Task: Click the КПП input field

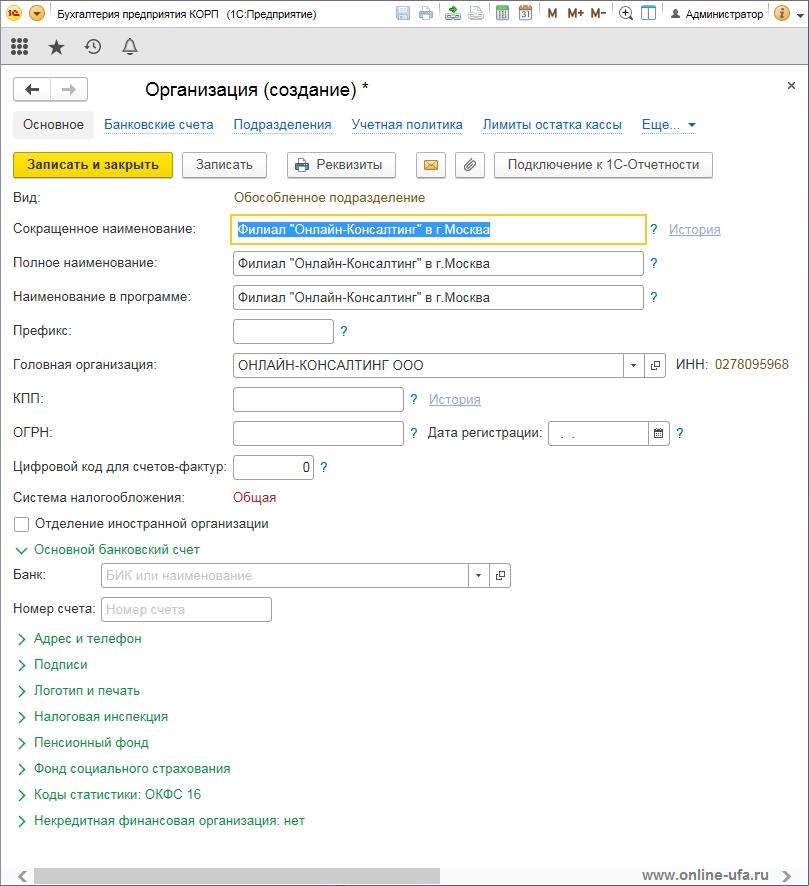Action: pyautogui.click(x=318, y=399)
